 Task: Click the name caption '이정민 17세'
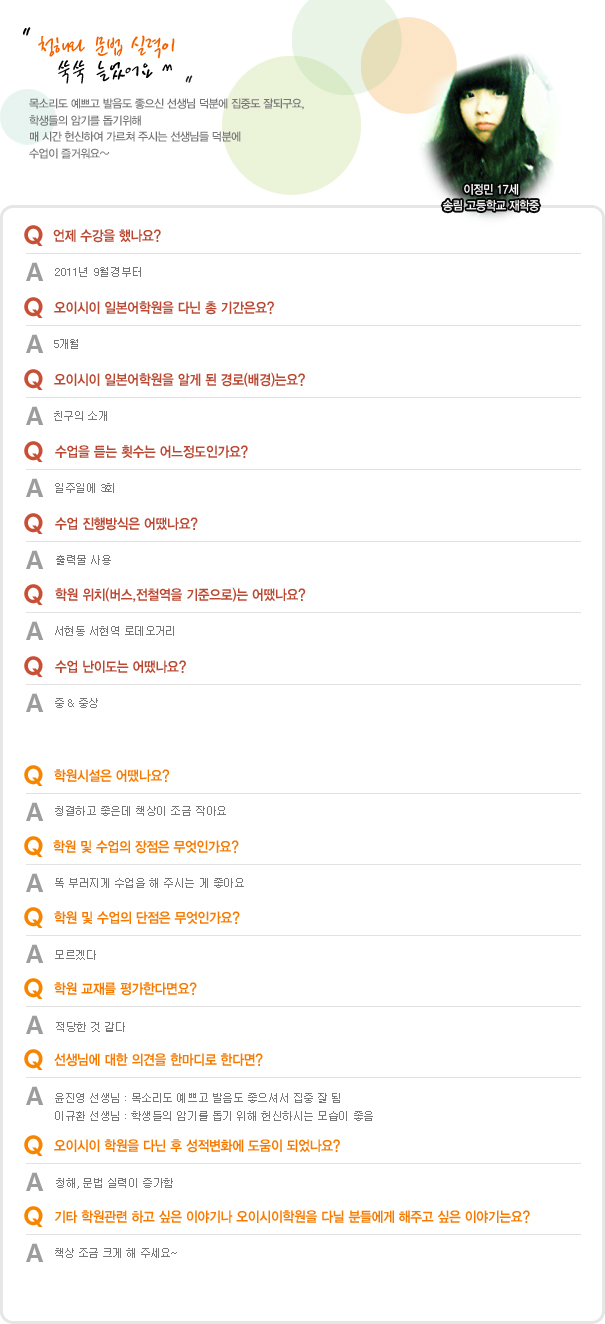pos(491,190)
